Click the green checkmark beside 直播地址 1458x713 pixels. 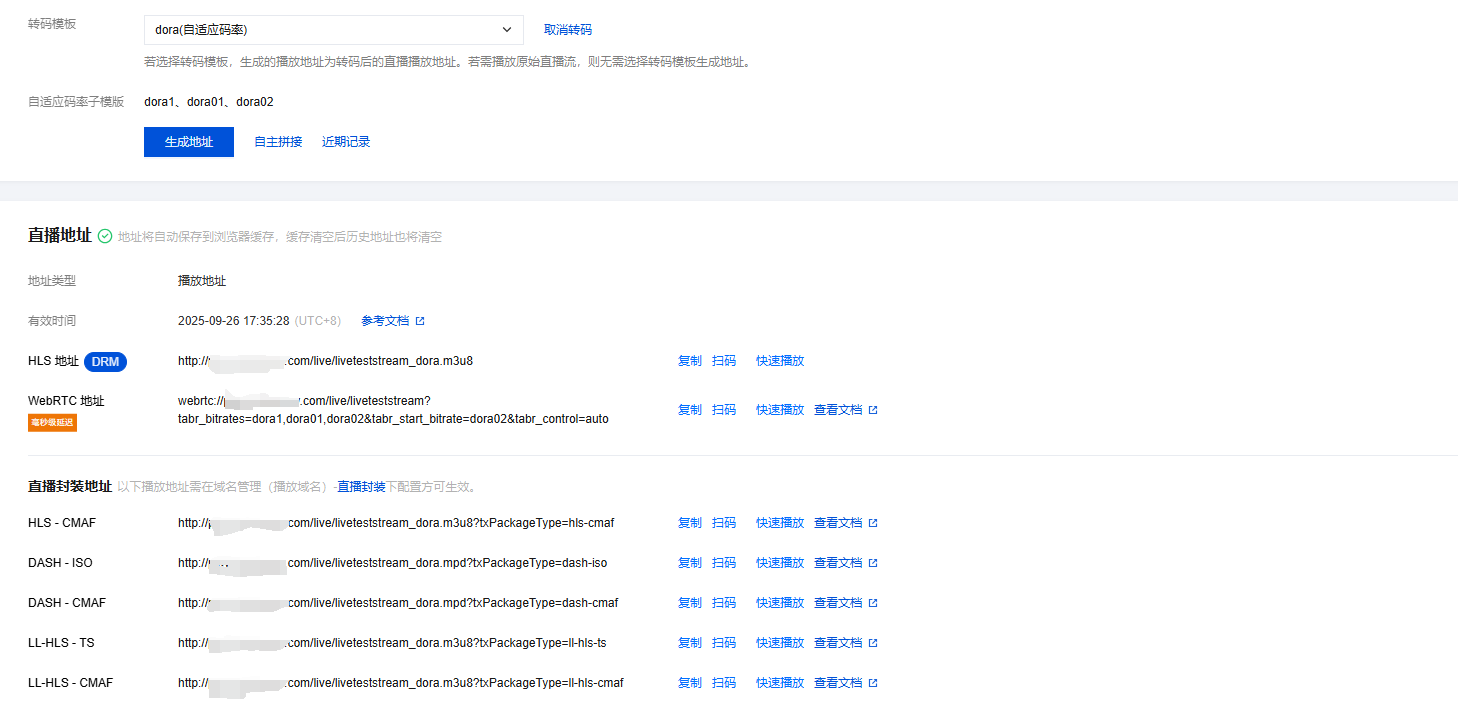105,237
